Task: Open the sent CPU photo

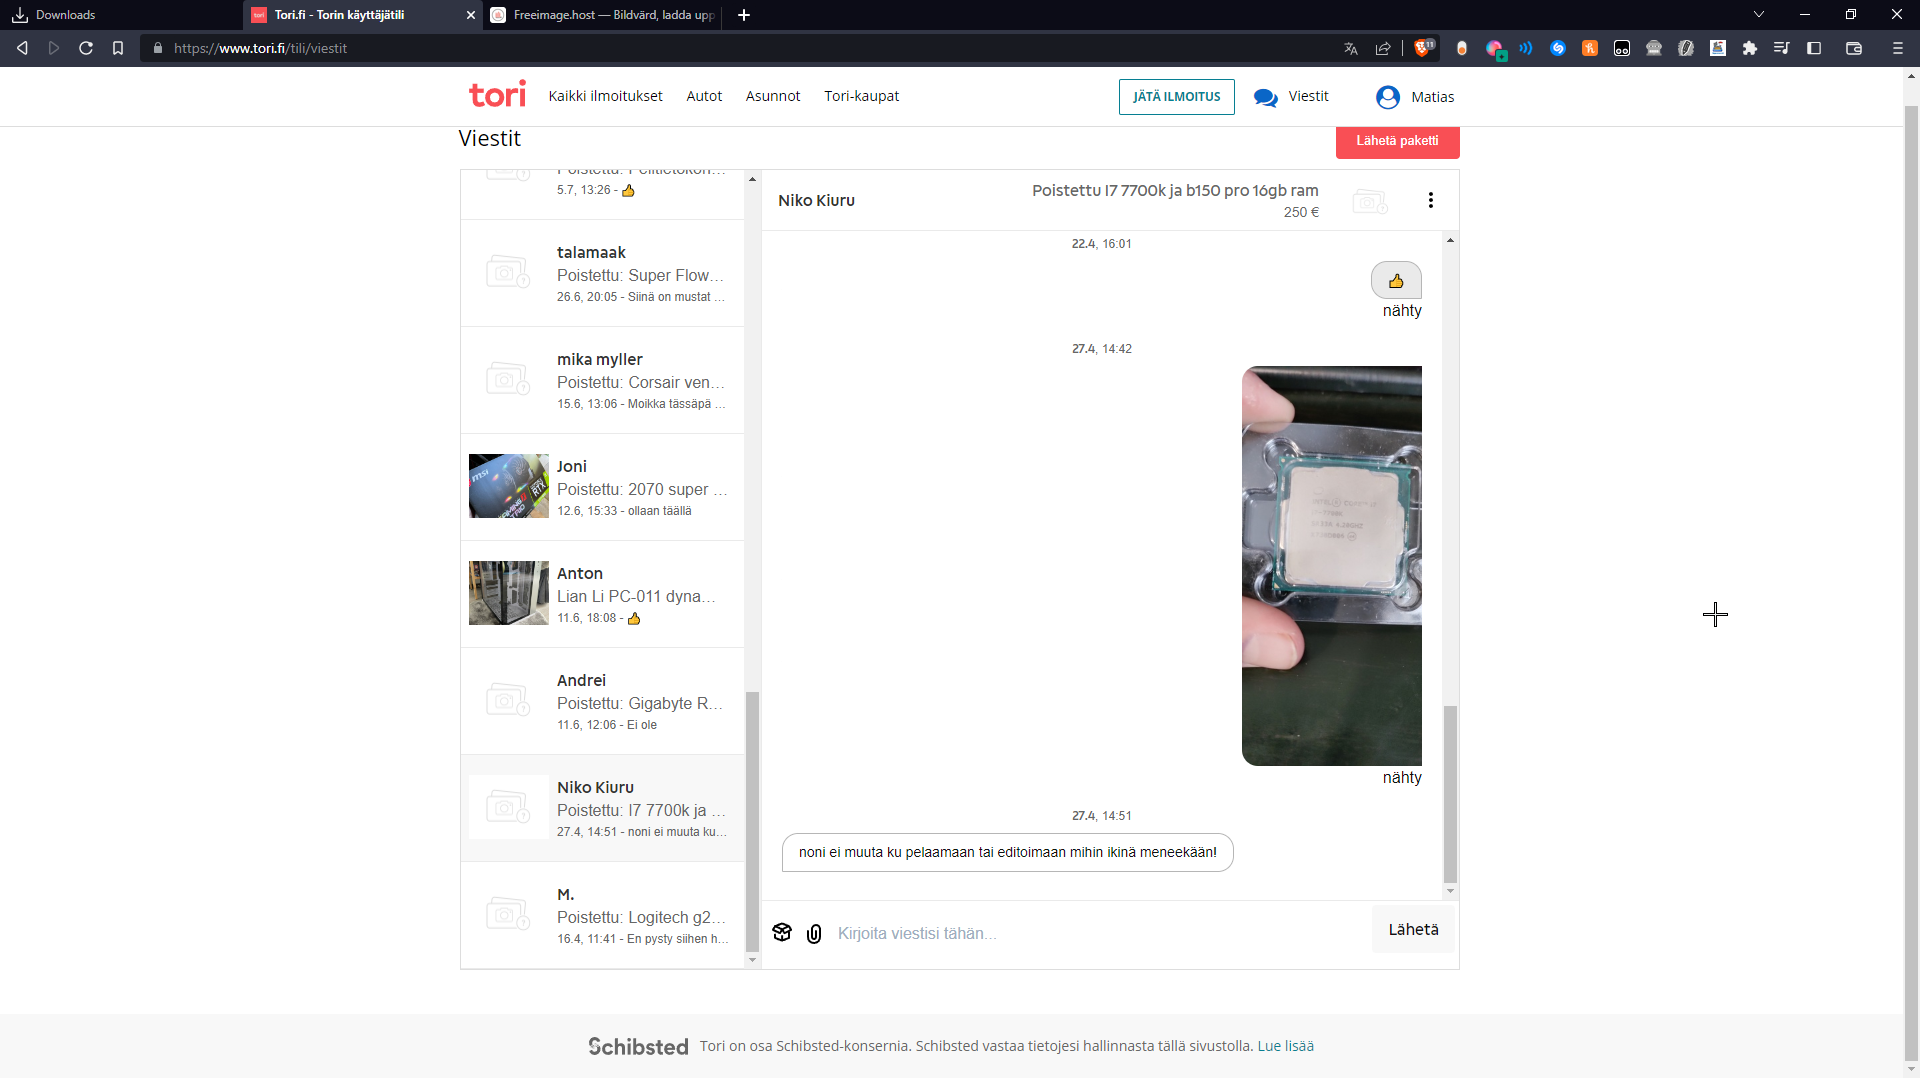Action: [1332, 566]
